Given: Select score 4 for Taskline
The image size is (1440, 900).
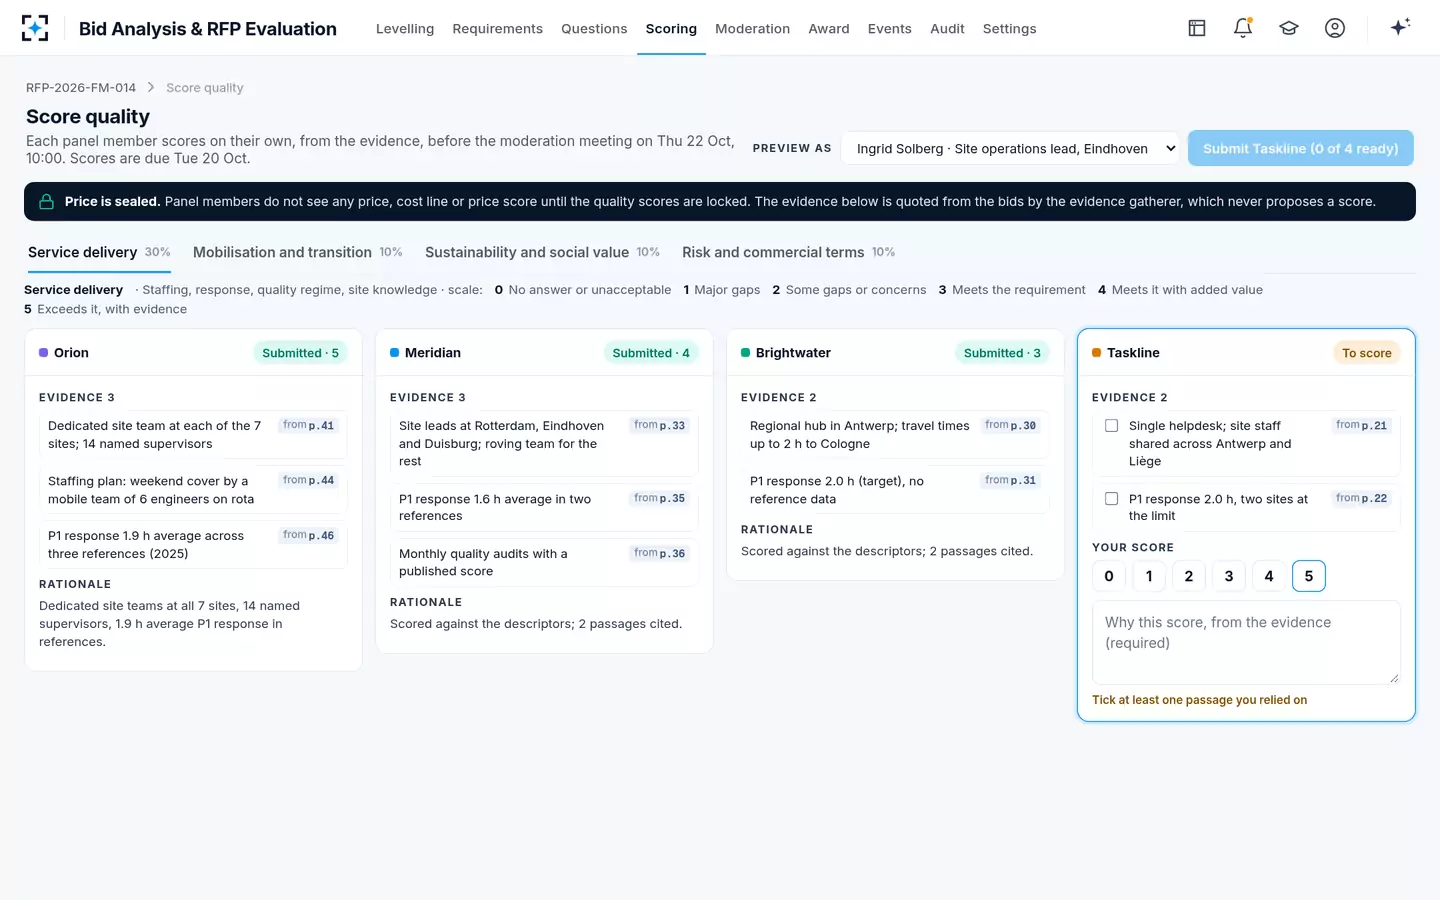Looking at the screenshot, I should click(x=1269, y=576).
